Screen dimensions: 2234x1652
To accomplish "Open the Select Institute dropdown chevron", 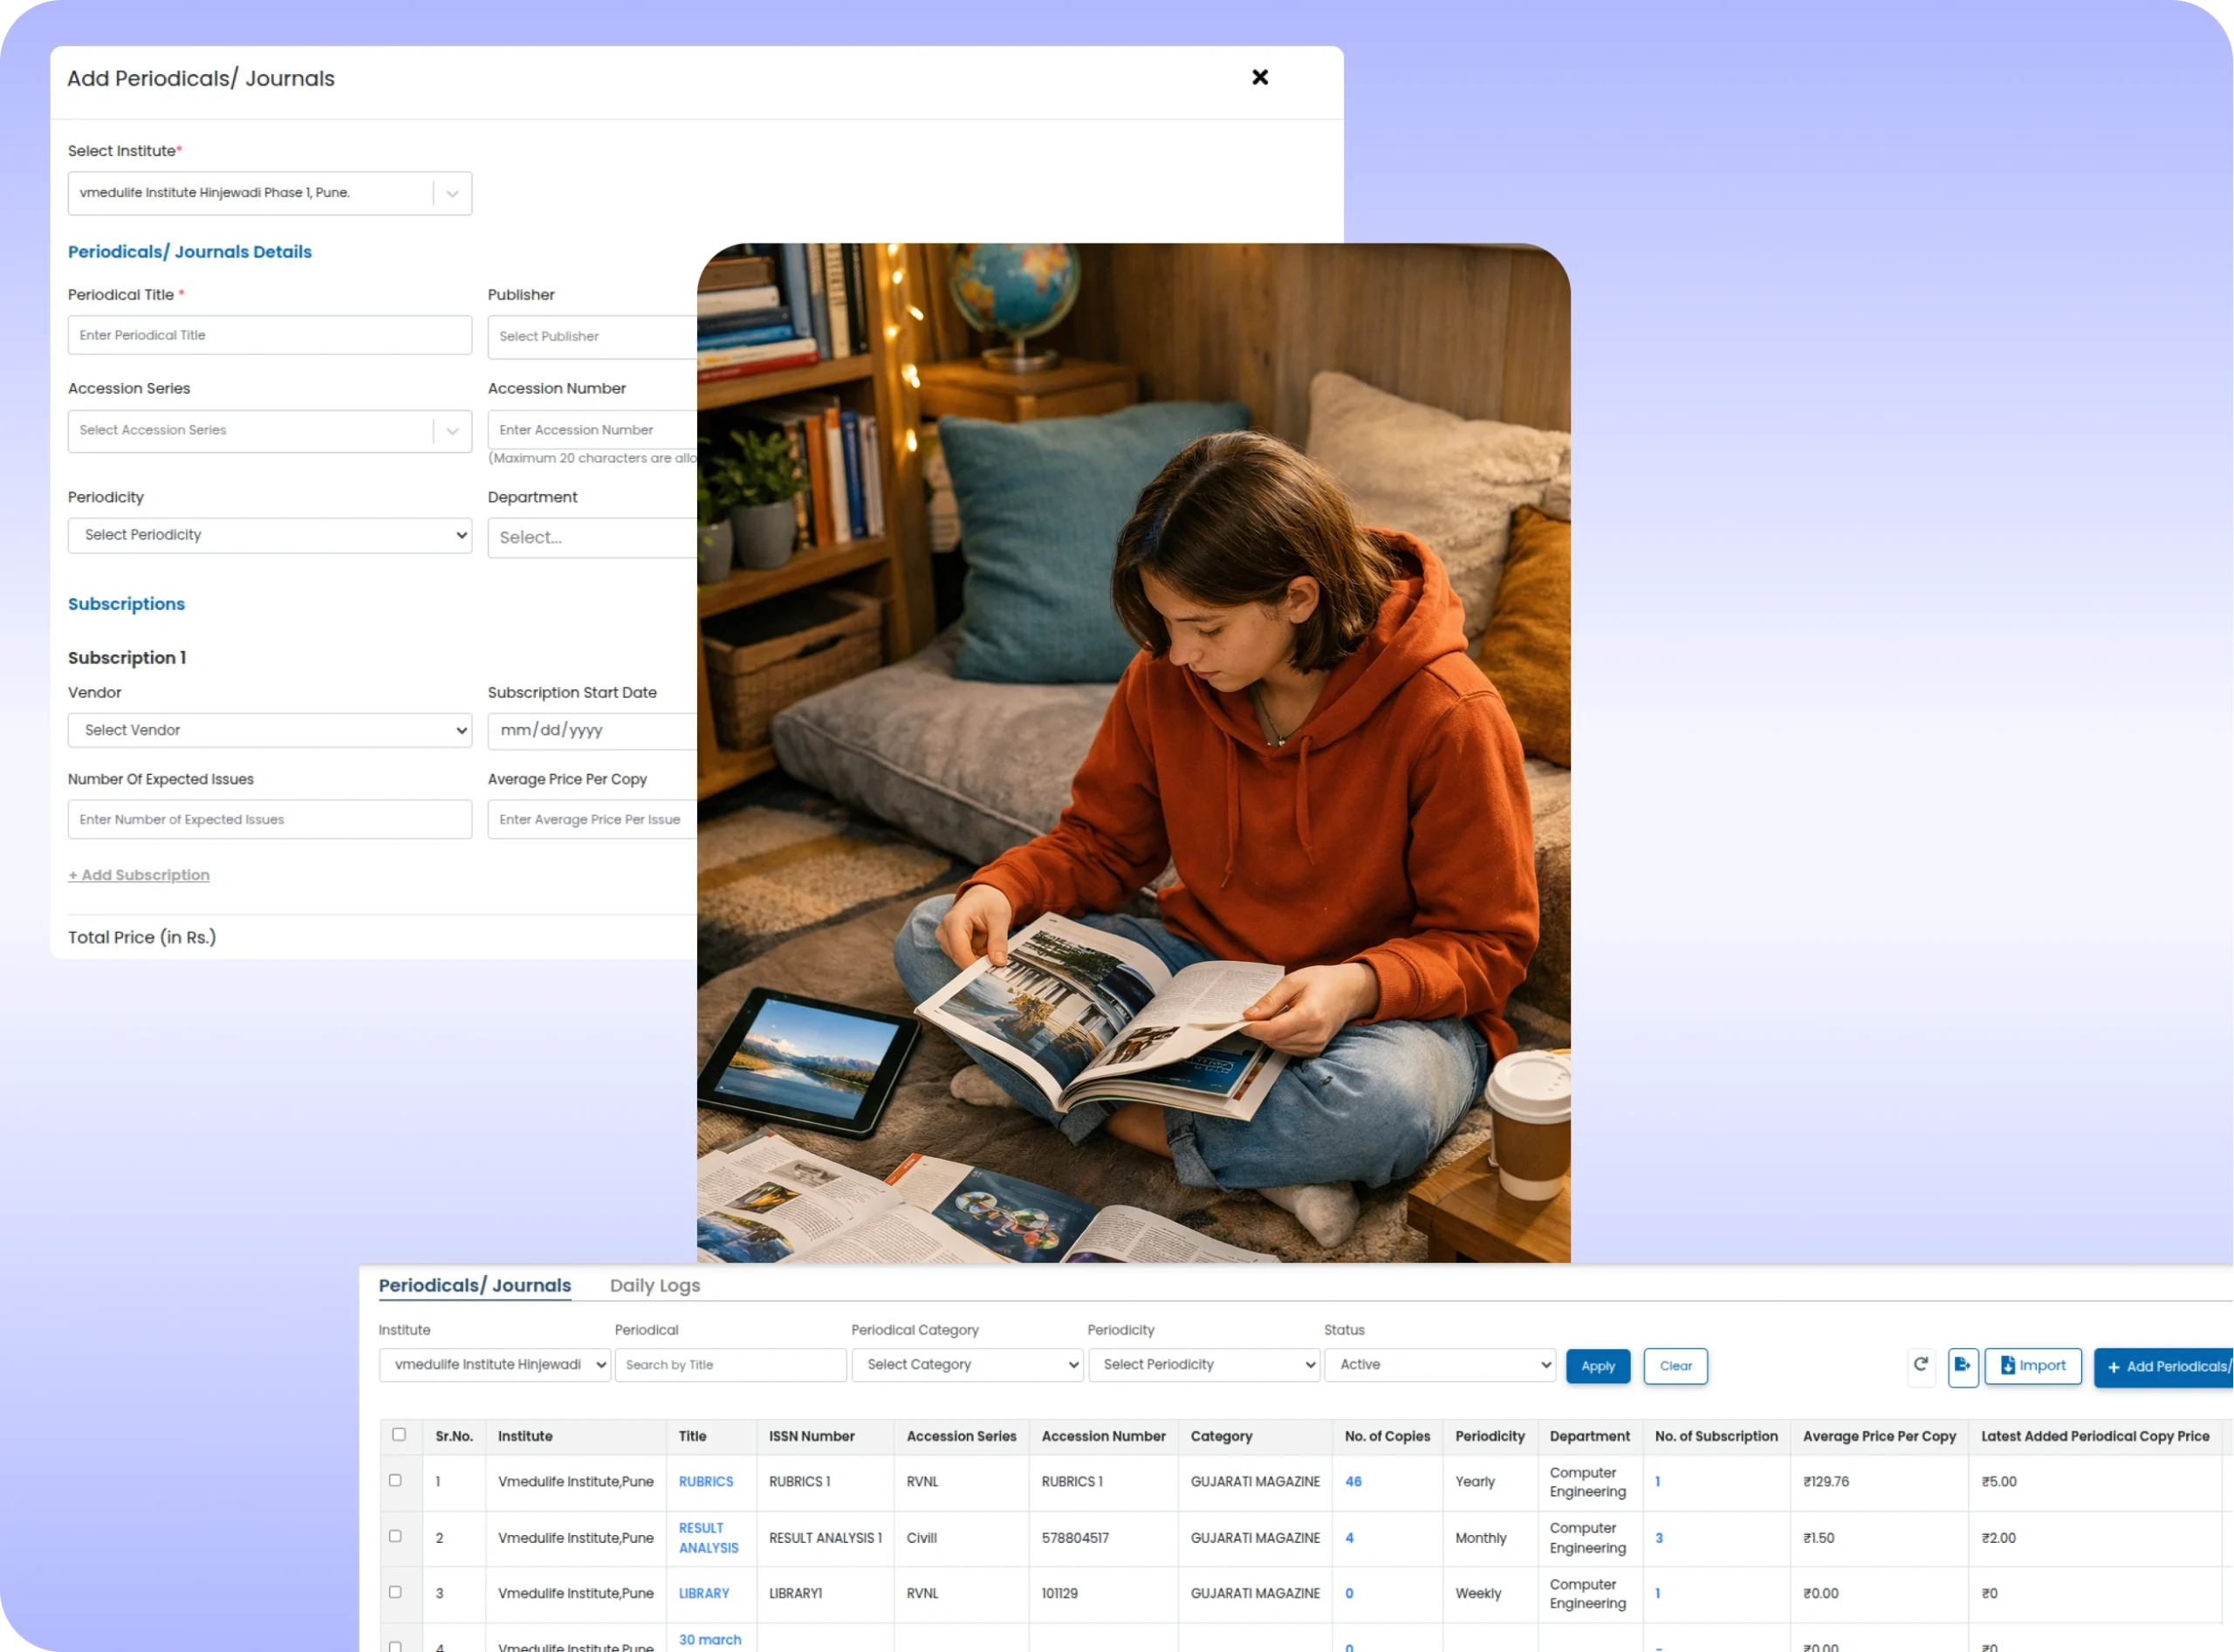I will click(452, 194).
